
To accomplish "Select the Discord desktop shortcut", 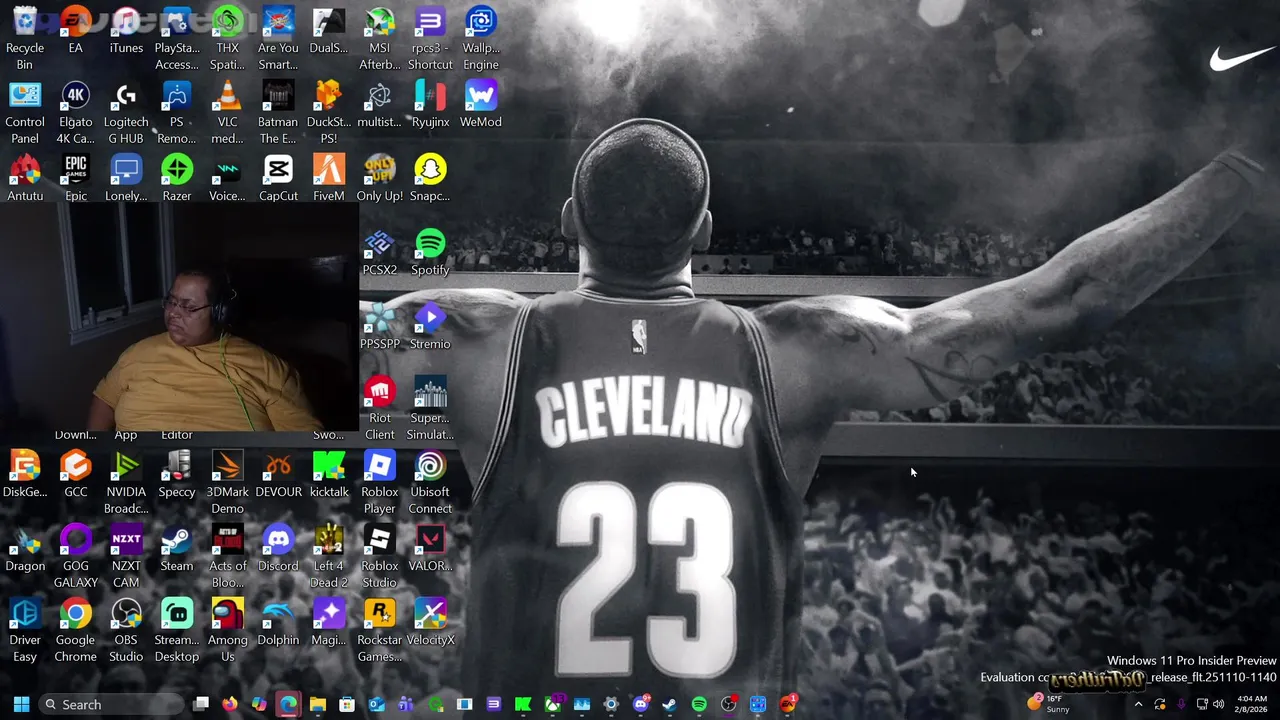I will (x=278, y=548).
